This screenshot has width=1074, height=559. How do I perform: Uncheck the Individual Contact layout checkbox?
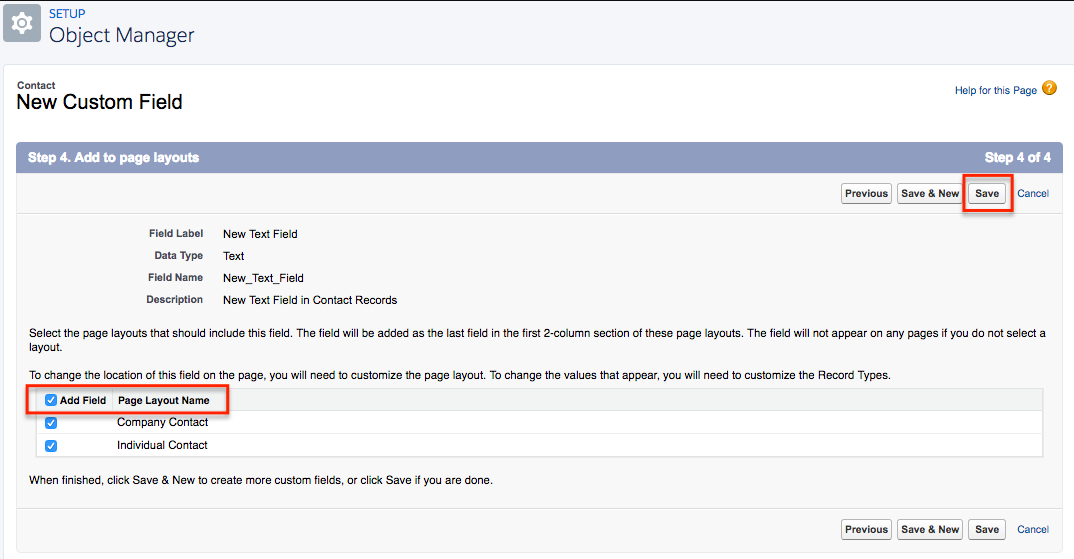pyautogui.click(x=51, y=446)
